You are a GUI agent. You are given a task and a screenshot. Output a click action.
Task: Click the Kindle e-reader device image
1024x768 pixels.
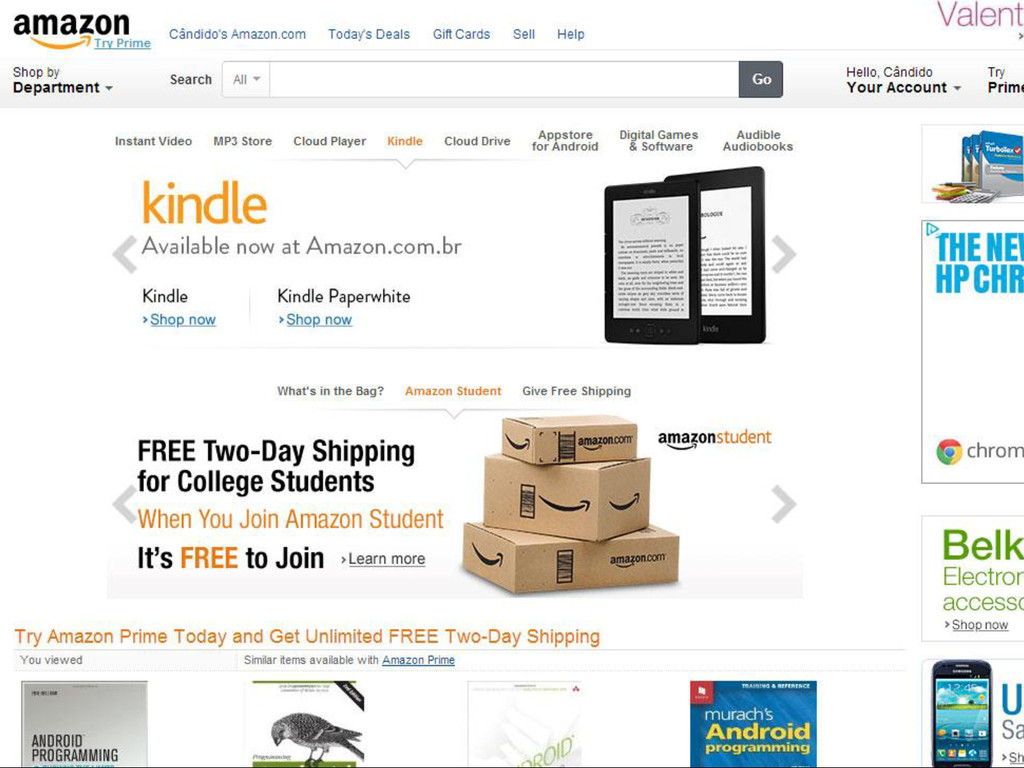click(684, 255)
